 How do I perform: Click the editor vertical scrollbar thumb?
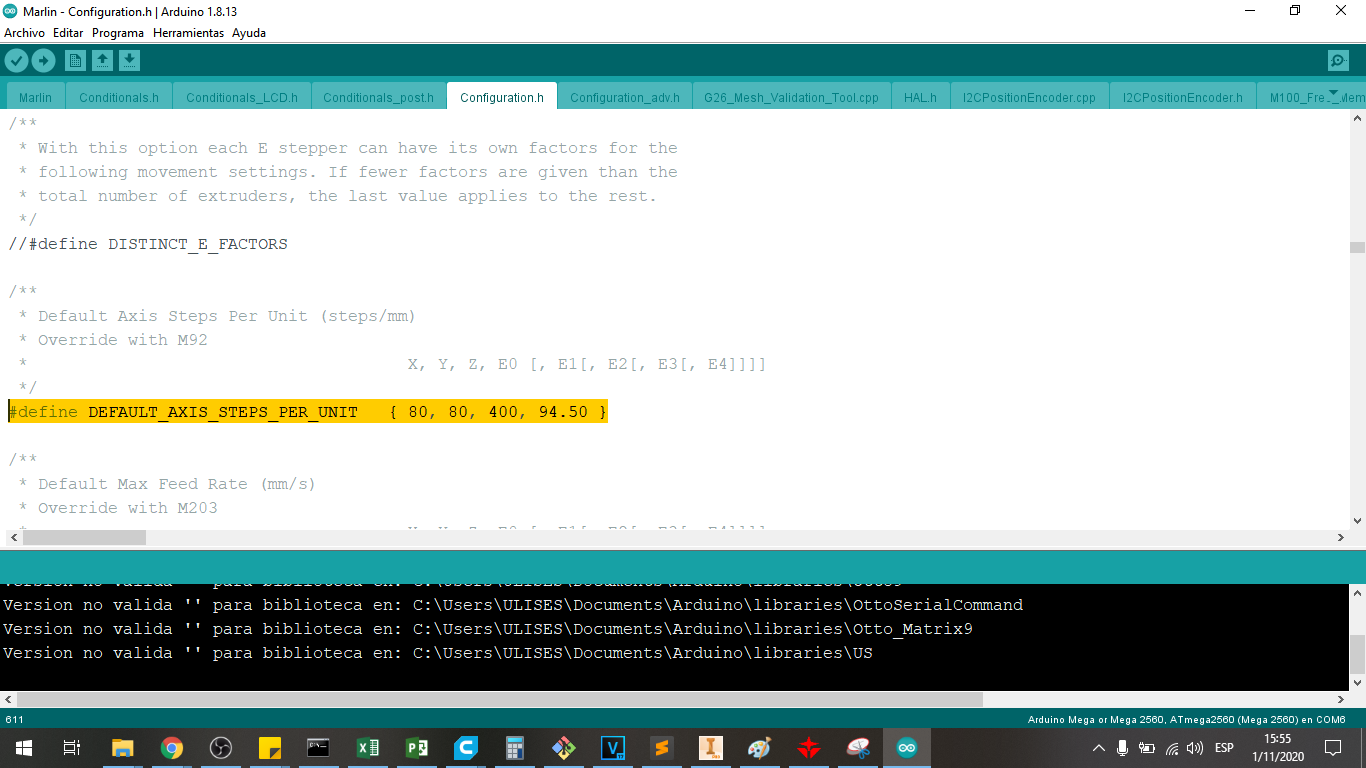[1357, 247]
